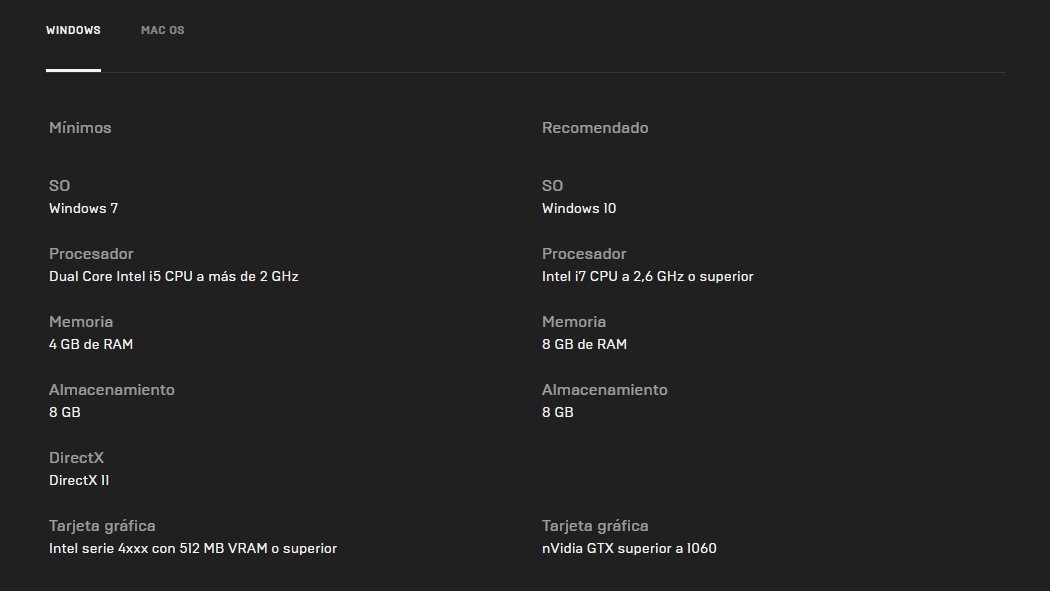Switch to the Windows tab
Viewport: 1050px width, 591px height.
(73, 31)
